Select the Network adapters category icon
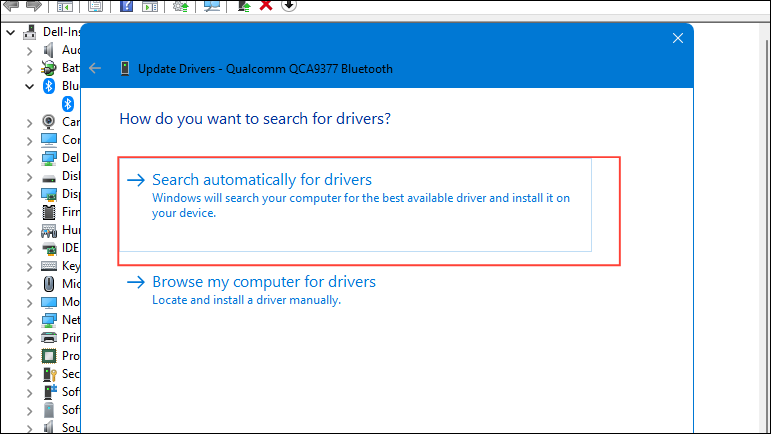 coord(49,320)
